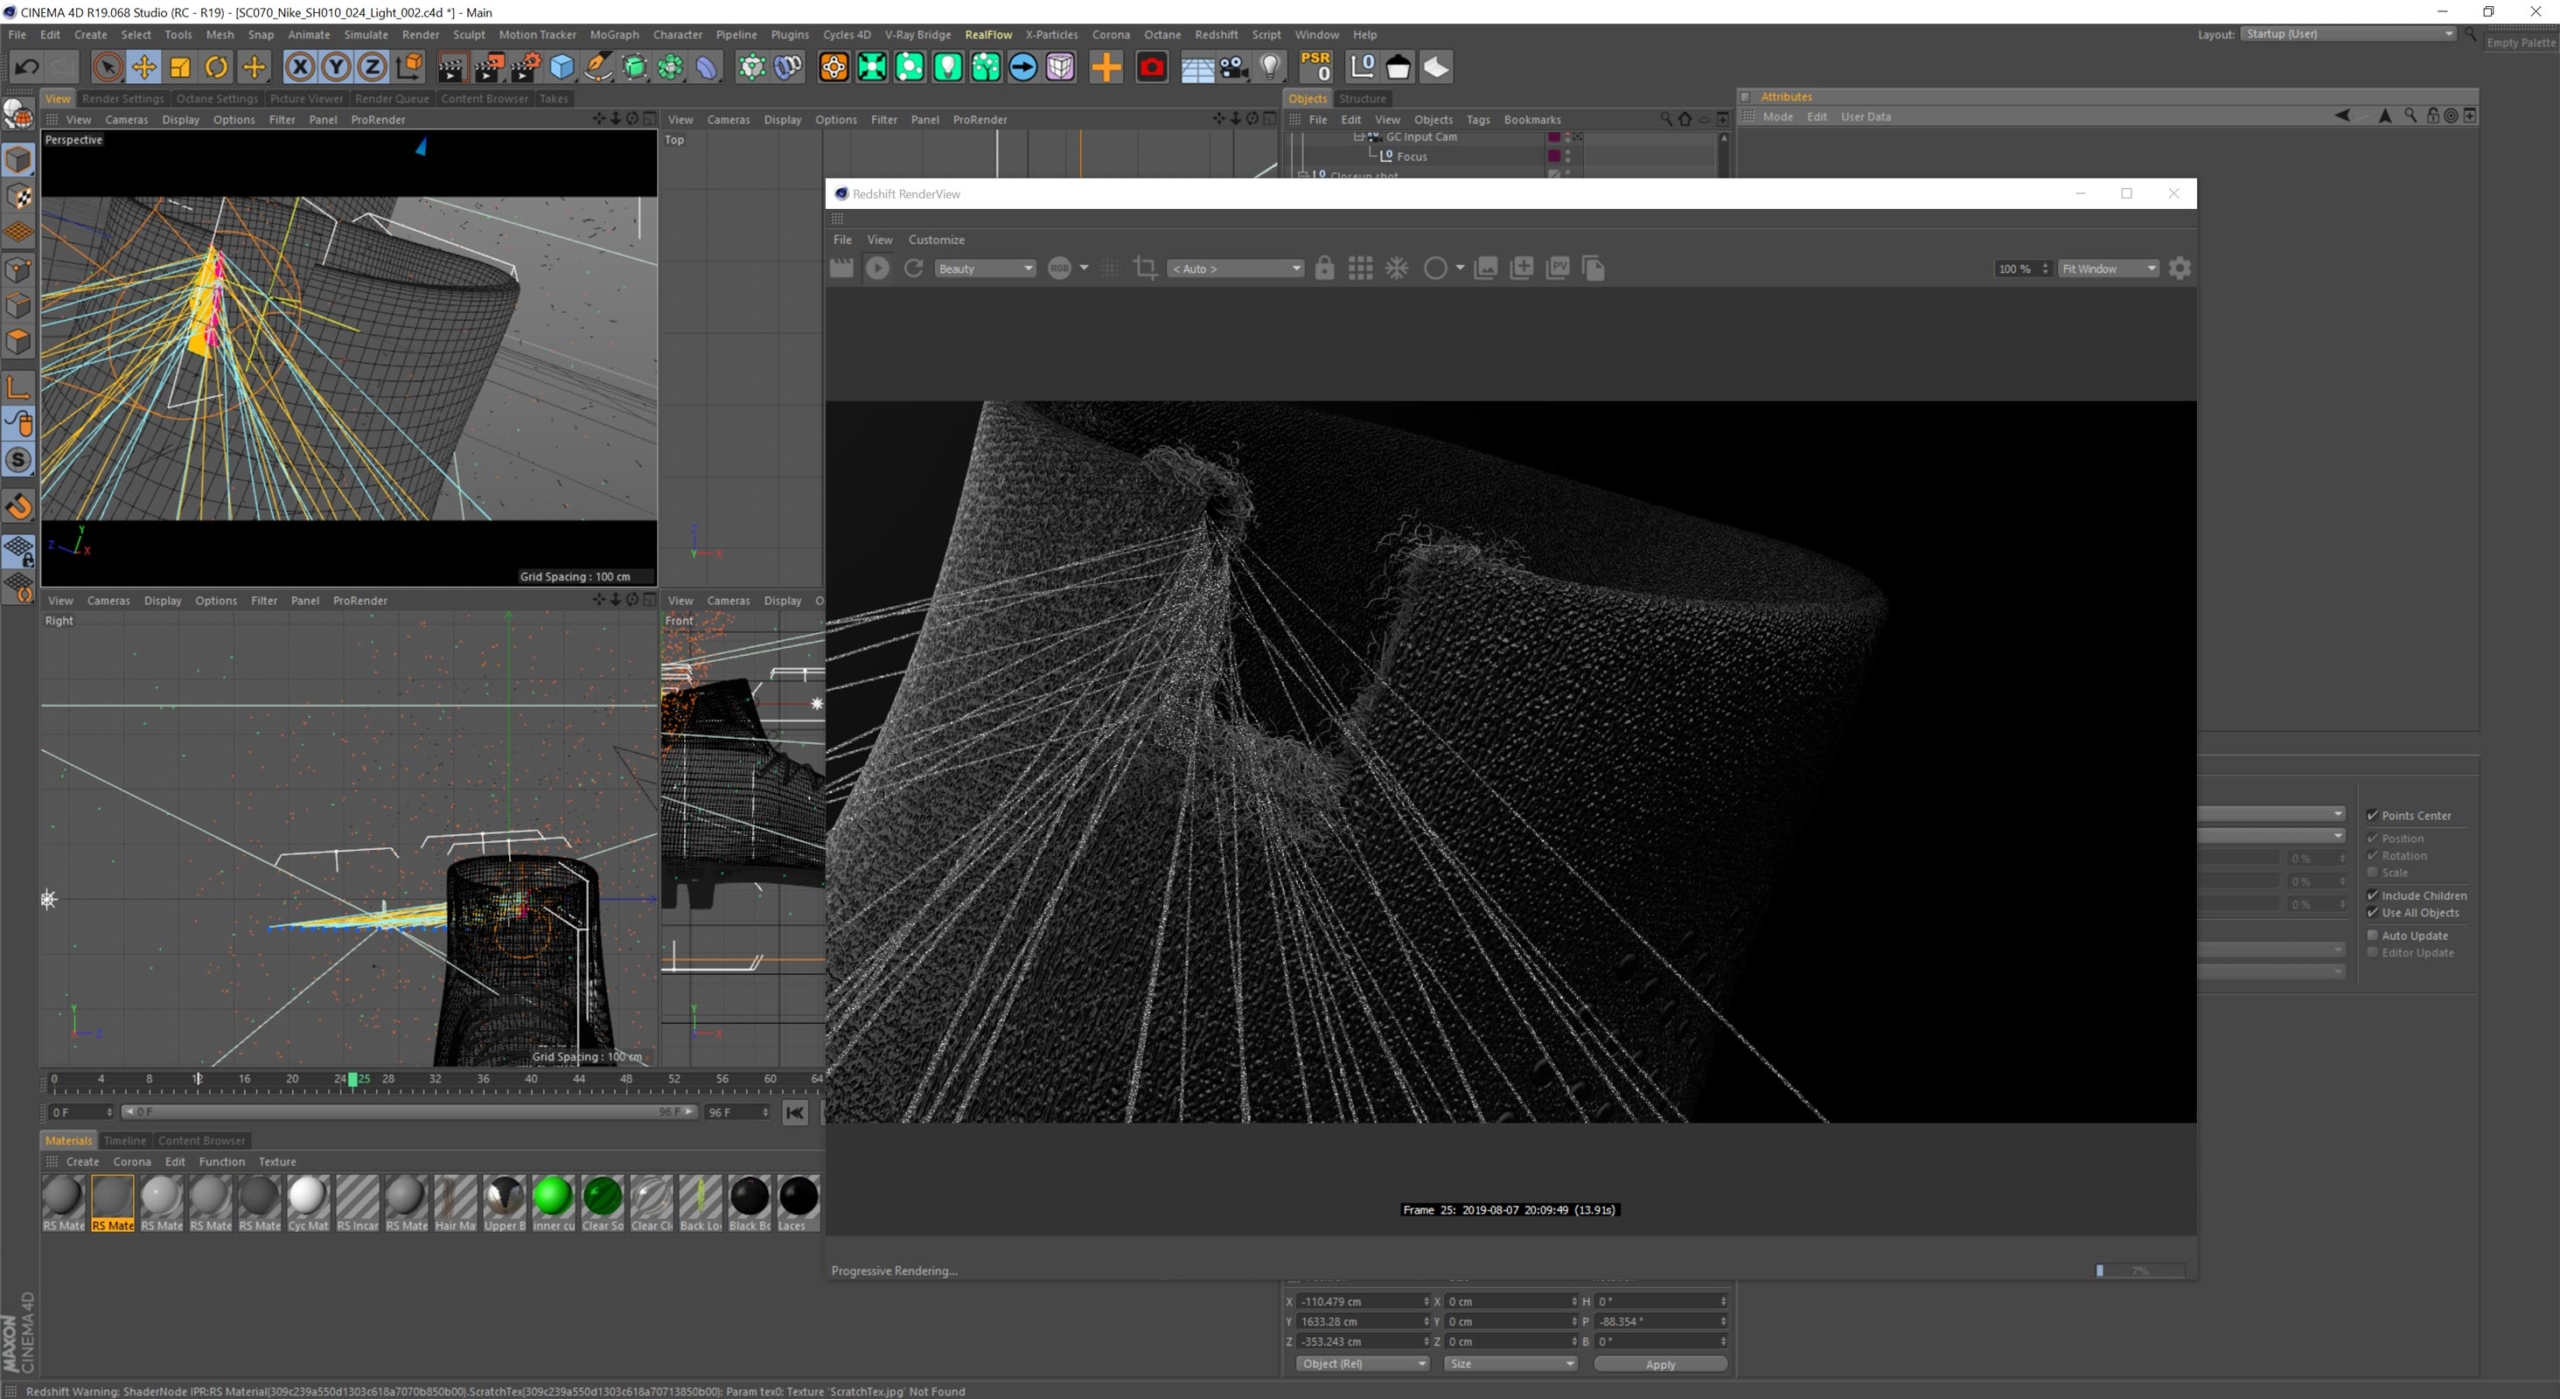Switch to the Structure tab
The width and height of the screenshot is (2560, 1399).
tap(1362, 98)
